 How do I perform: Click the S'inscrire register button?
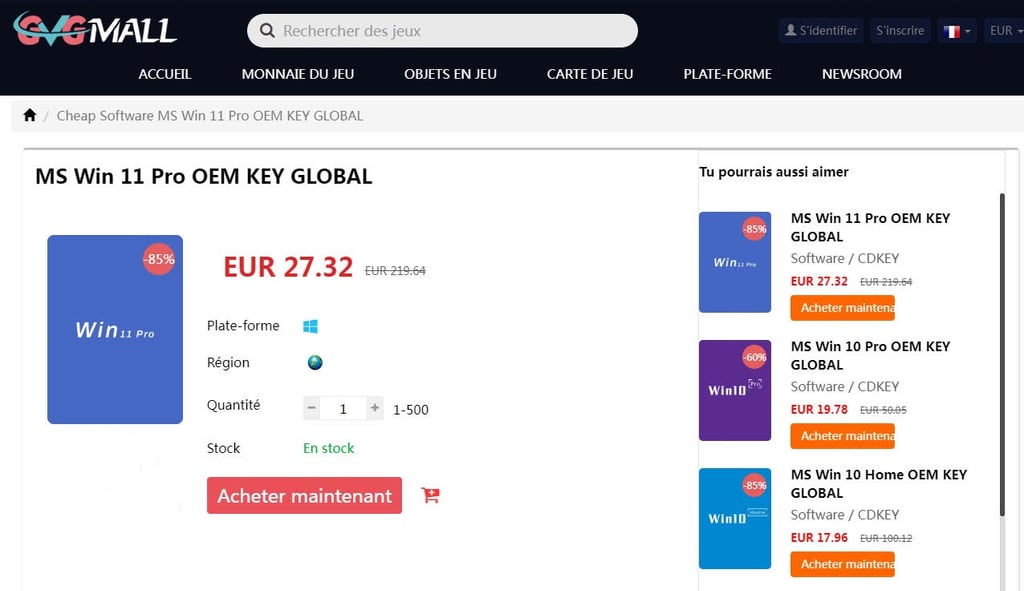[900, 31]
